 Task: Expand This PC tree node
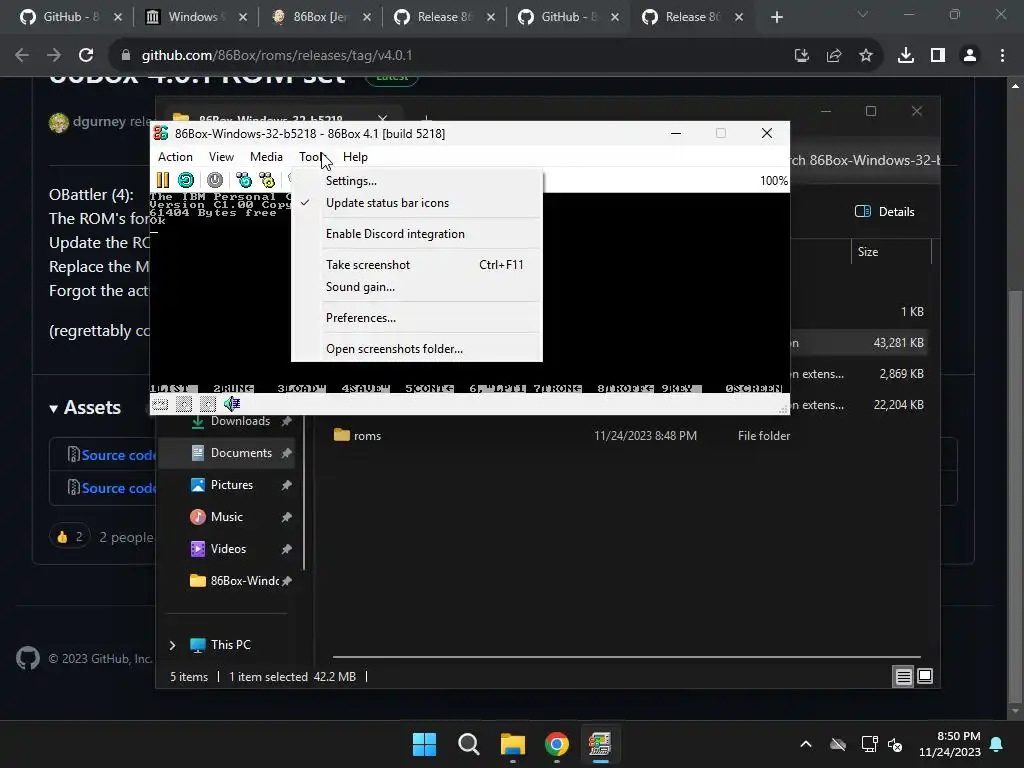pos(172,645)
